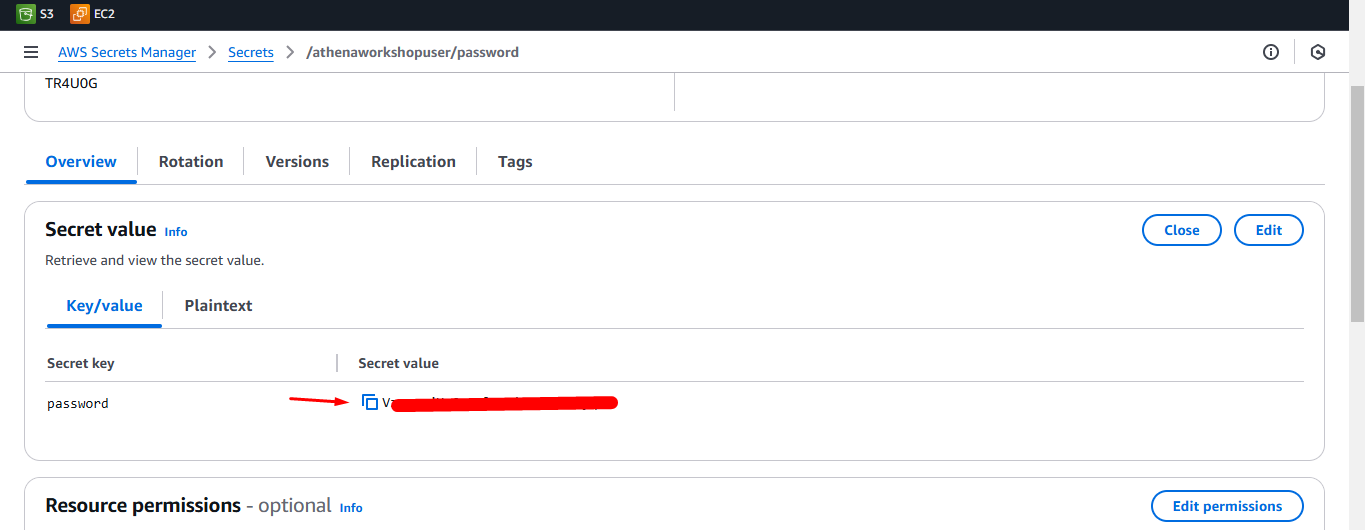Switch to the Overview tab
The height and width of the screenshot is (530, 1365).
tap(81, 161)
